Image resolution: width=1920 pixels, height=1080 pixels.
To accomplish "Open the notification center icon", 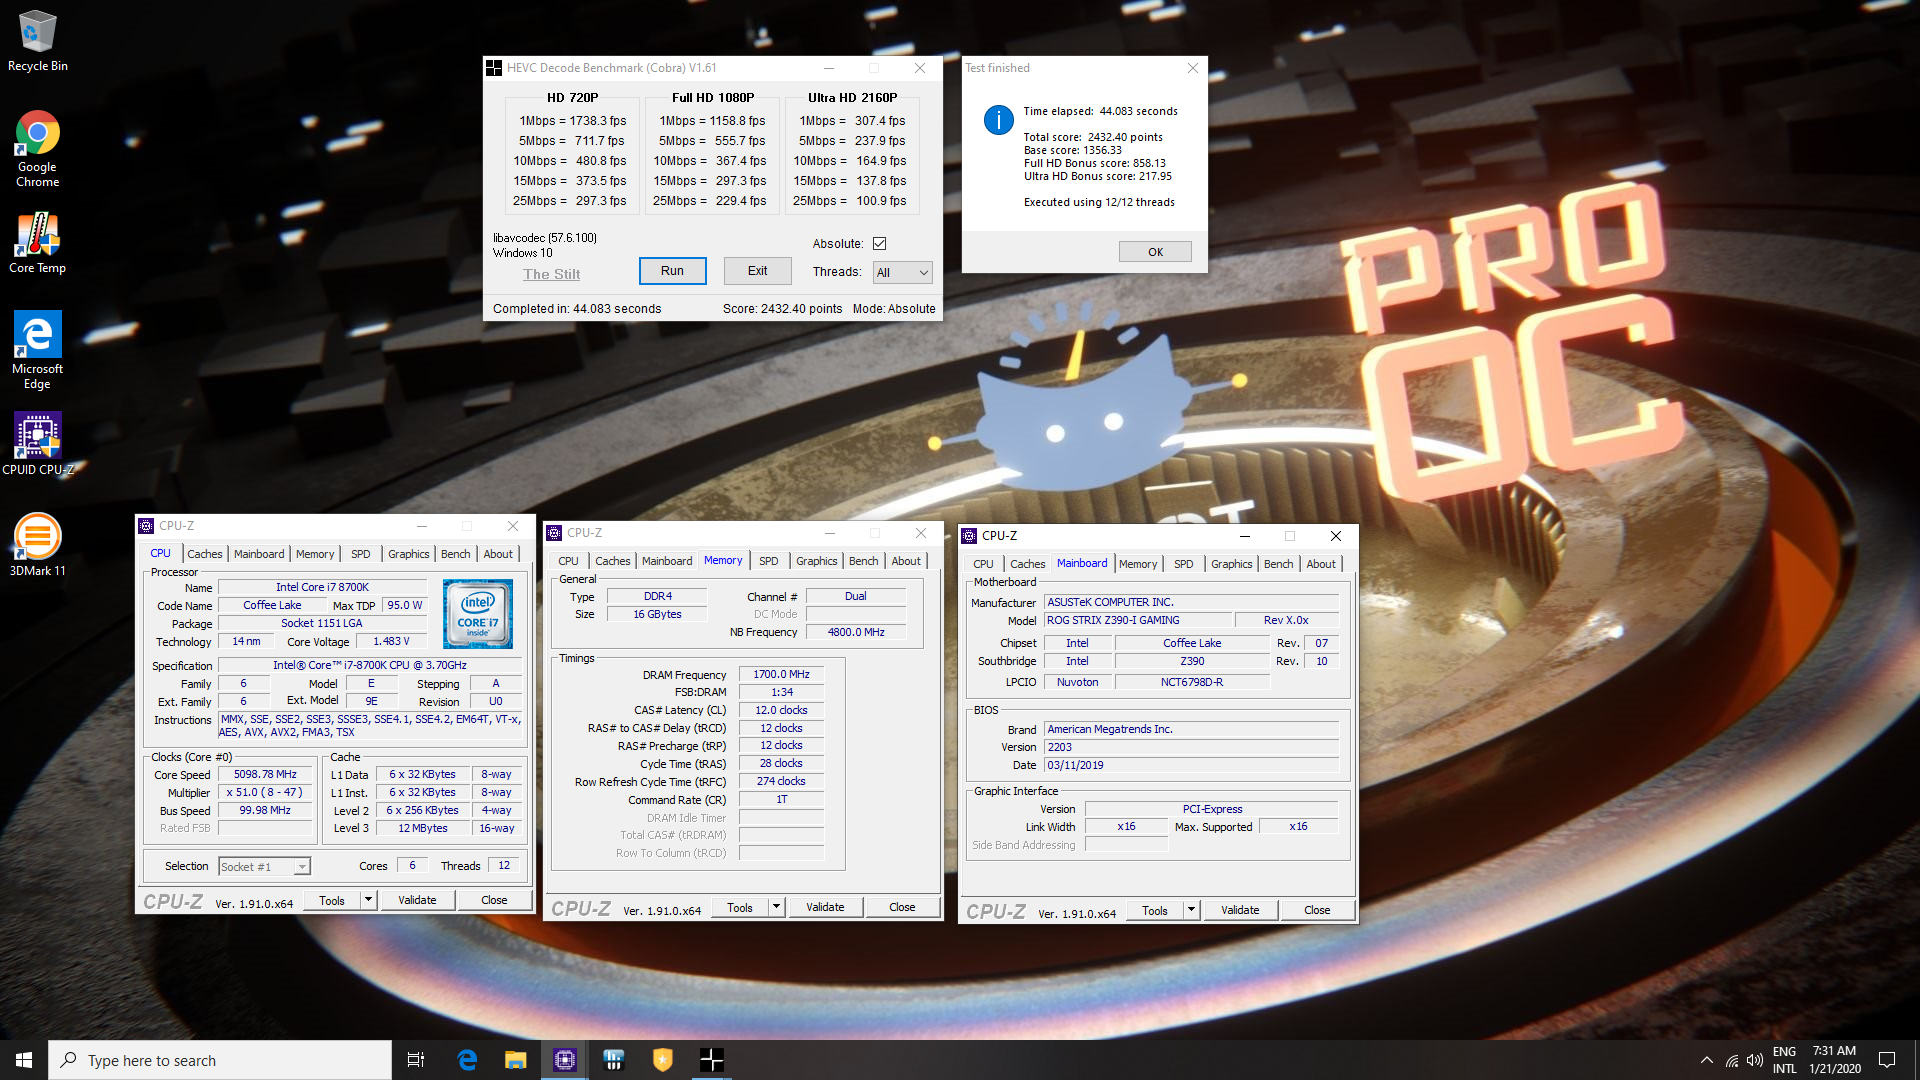I will (x=1887, y=1060).
